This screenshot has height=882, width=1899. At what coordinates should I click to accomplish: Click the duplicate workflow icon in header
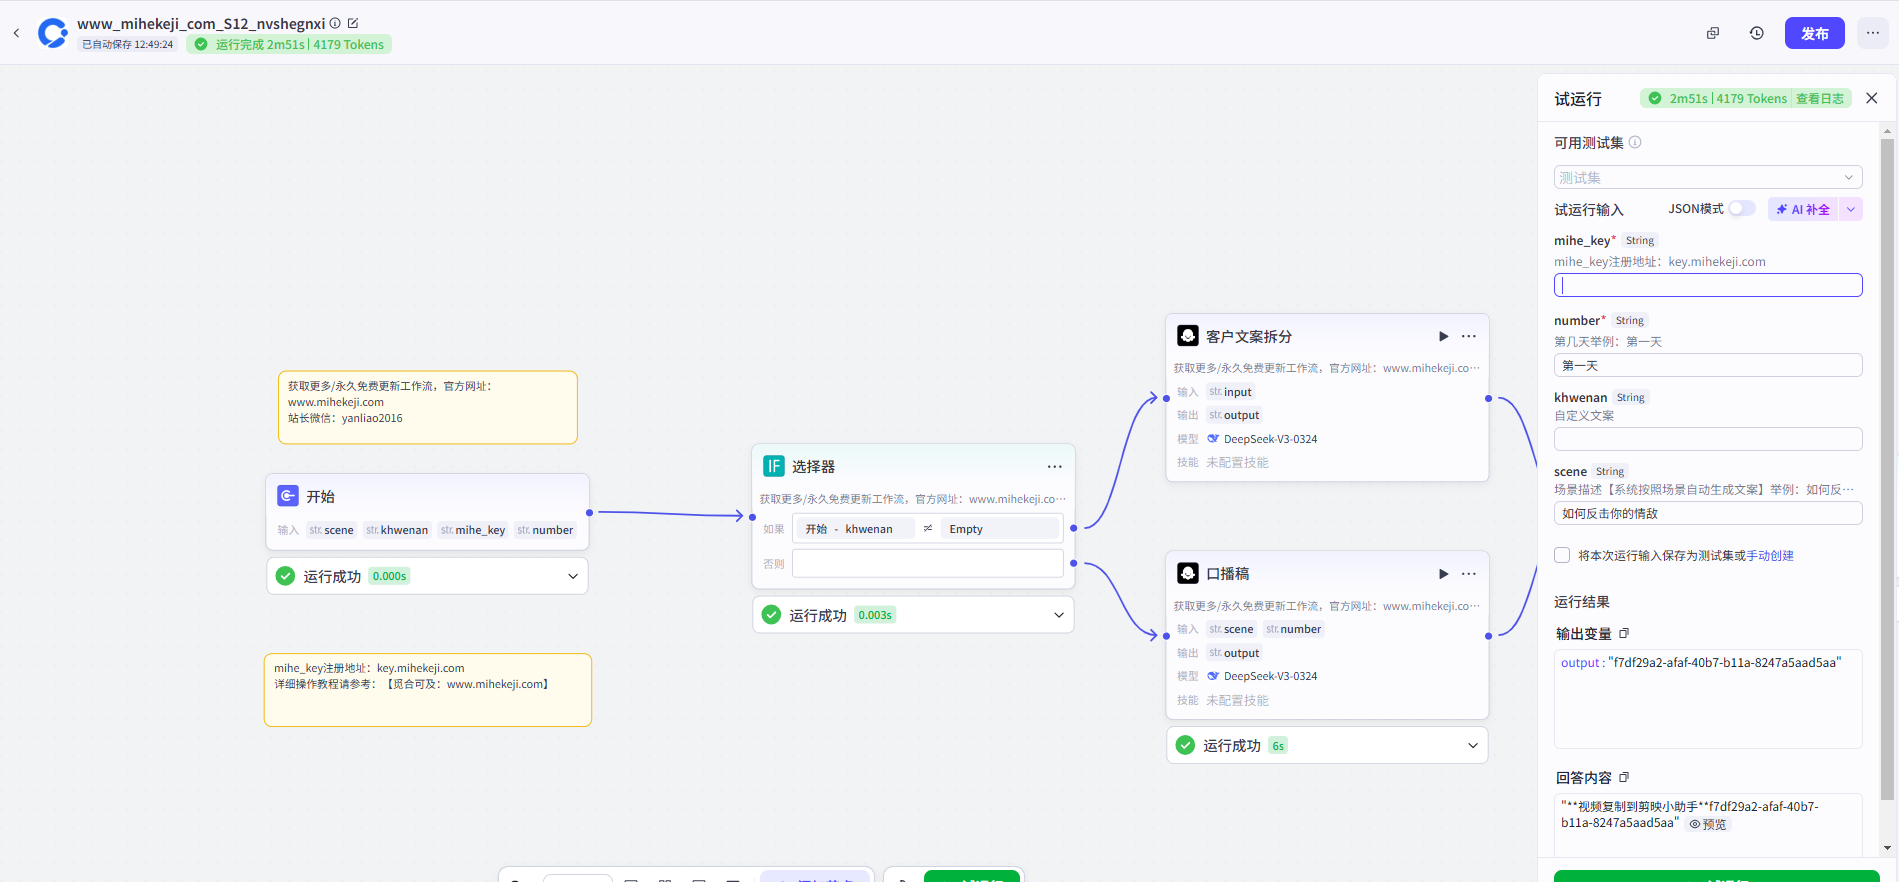pos(1712,33)
